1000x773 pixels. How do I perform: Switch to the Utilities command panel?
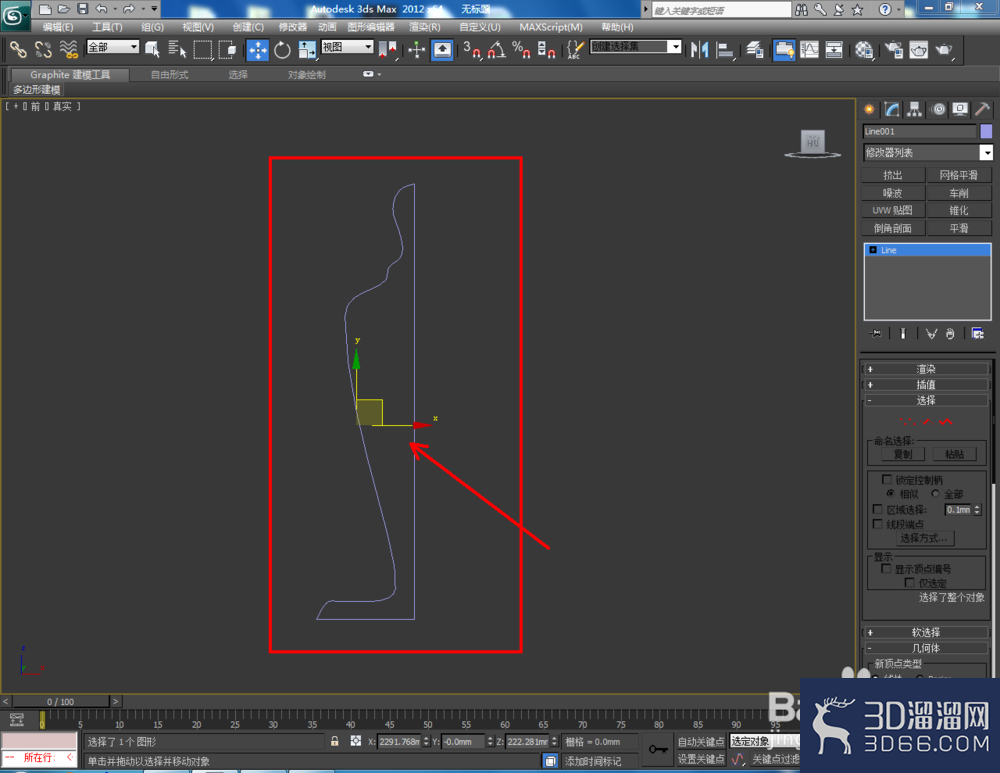[x=983, y=110]
